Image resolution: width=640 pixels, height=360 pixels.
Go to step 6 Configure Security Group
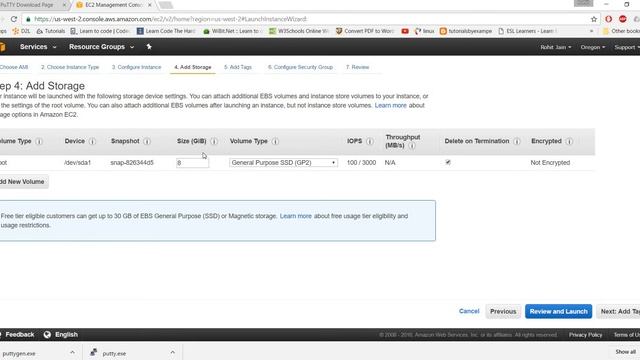pos(300,67)
